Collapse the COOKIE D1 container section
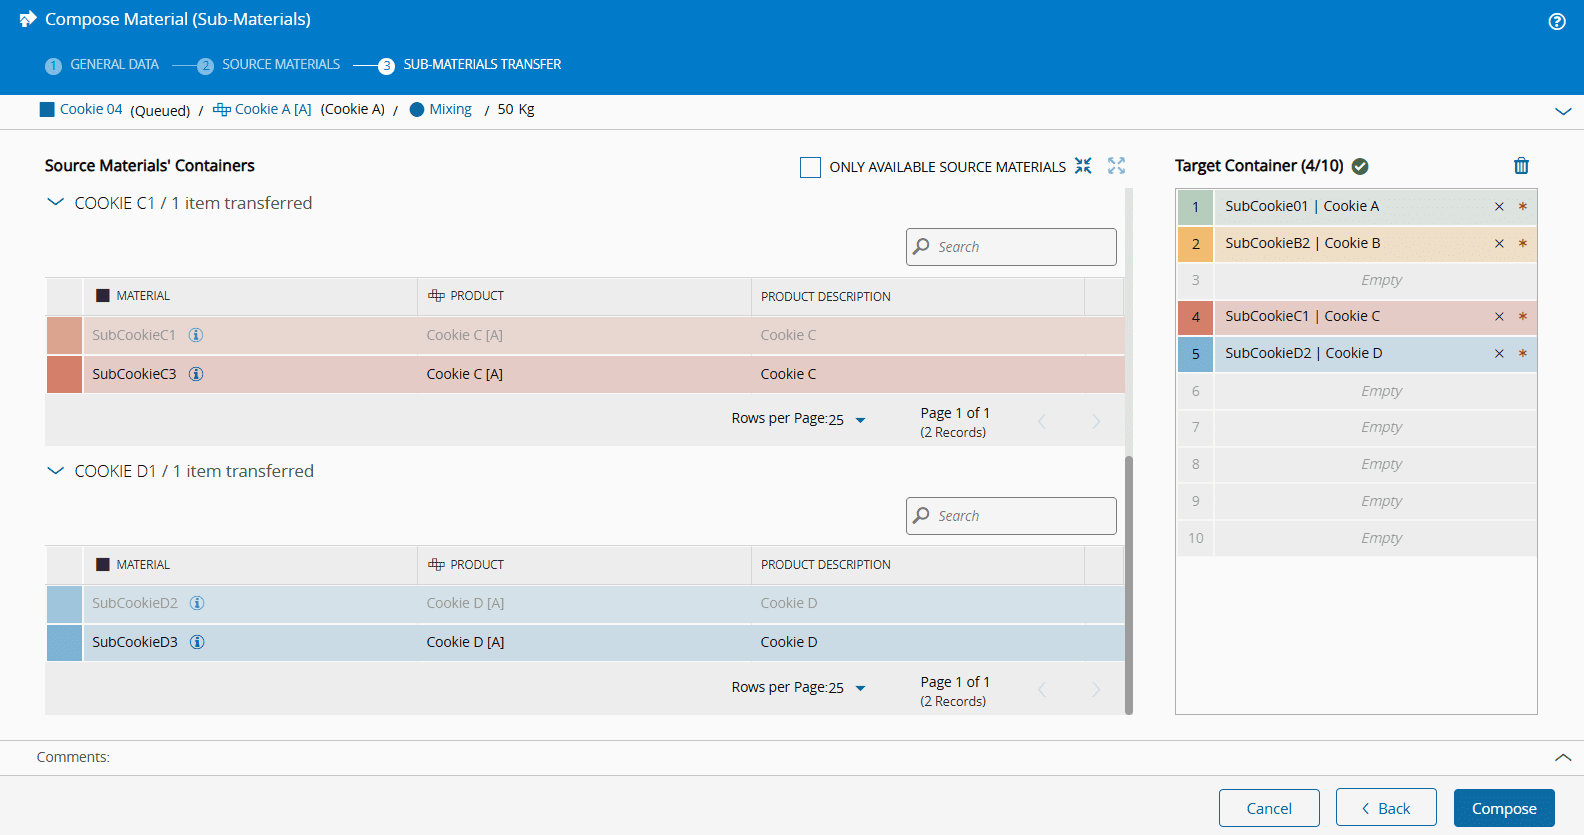 coord(56,471)
